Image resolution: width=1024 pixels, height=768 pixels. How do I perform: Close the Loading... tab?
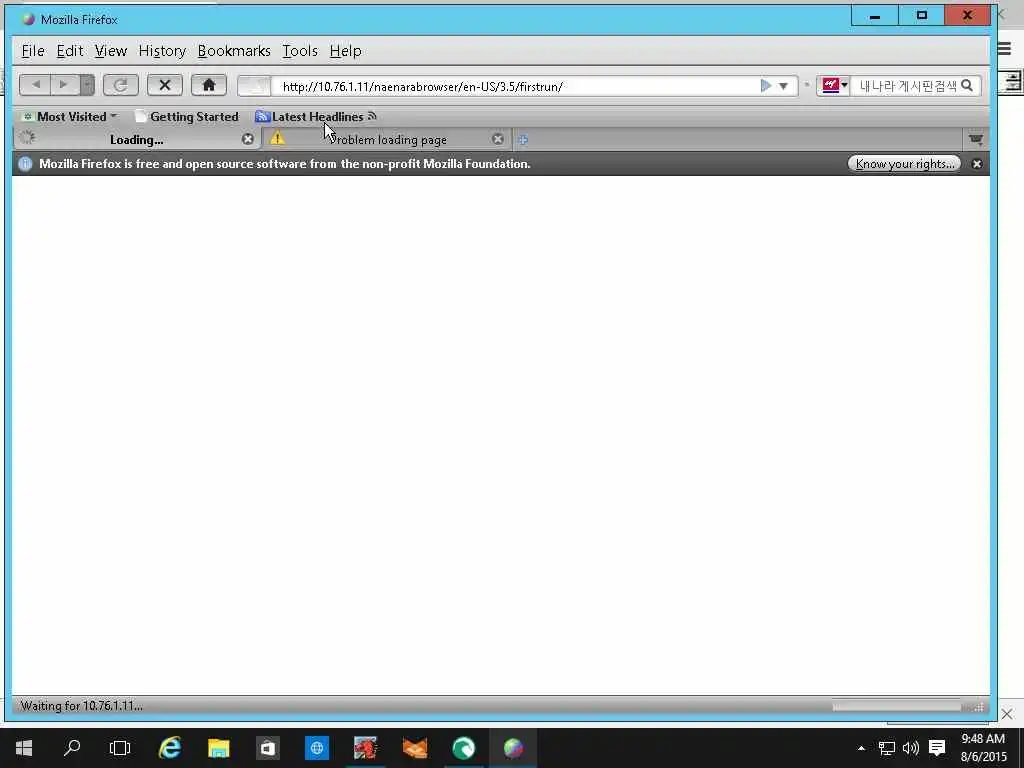pos(248,139)
